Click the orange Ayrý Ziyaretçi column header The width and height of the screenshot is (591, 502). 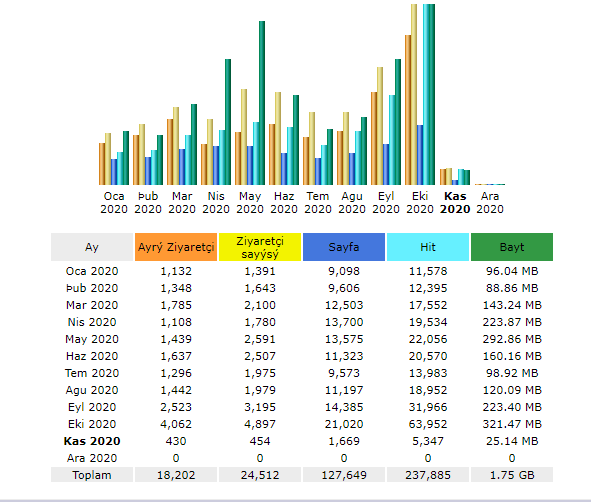click(x=176, y=247)
